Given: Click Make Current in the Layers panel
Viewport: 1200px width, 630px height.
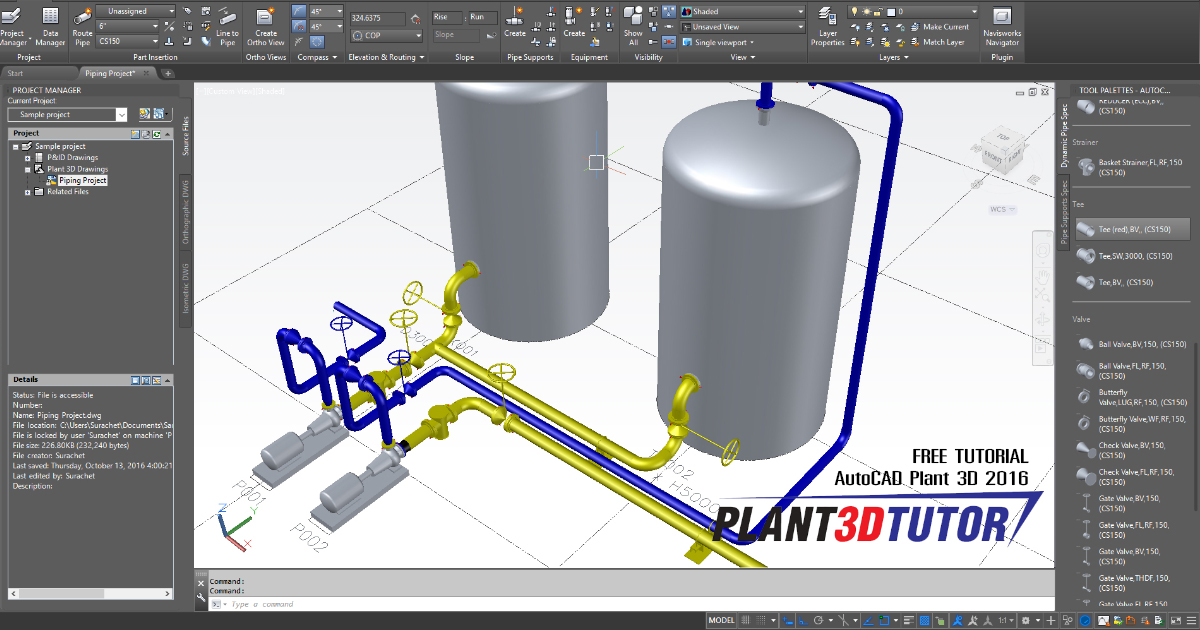Looking at the screenshot, I should click(x=945, y=26).
